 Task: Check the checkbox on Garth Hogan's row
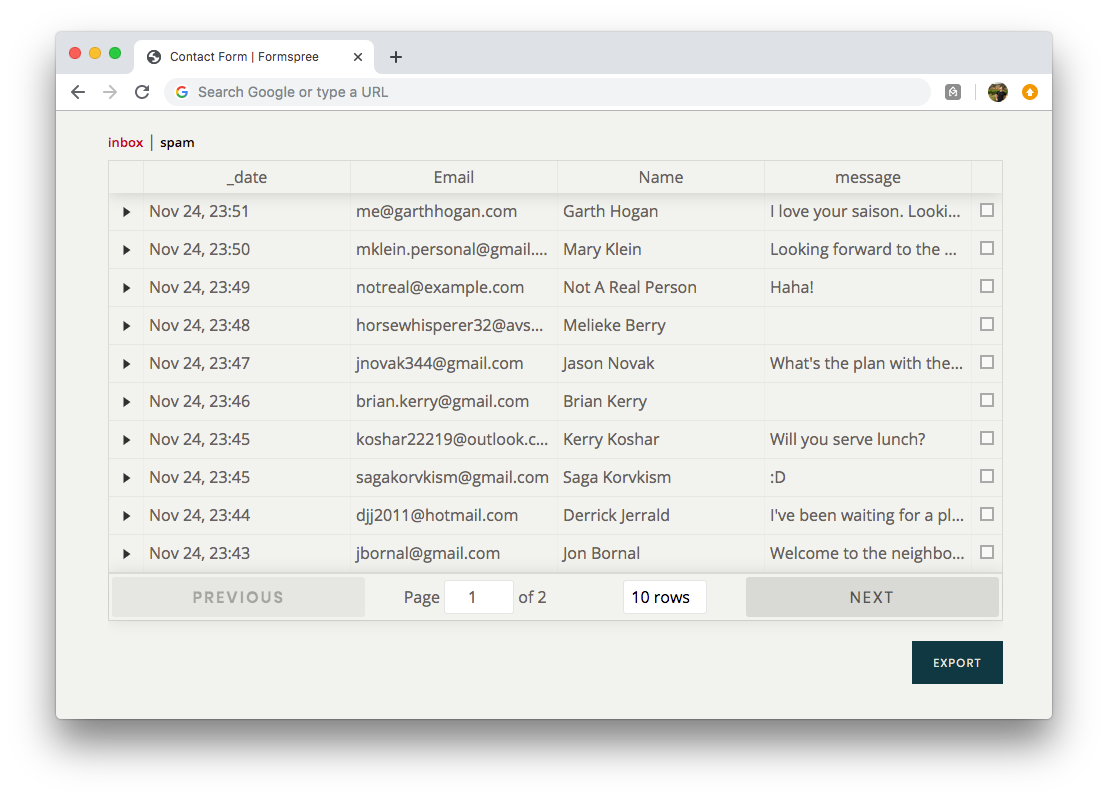(986, 210)
